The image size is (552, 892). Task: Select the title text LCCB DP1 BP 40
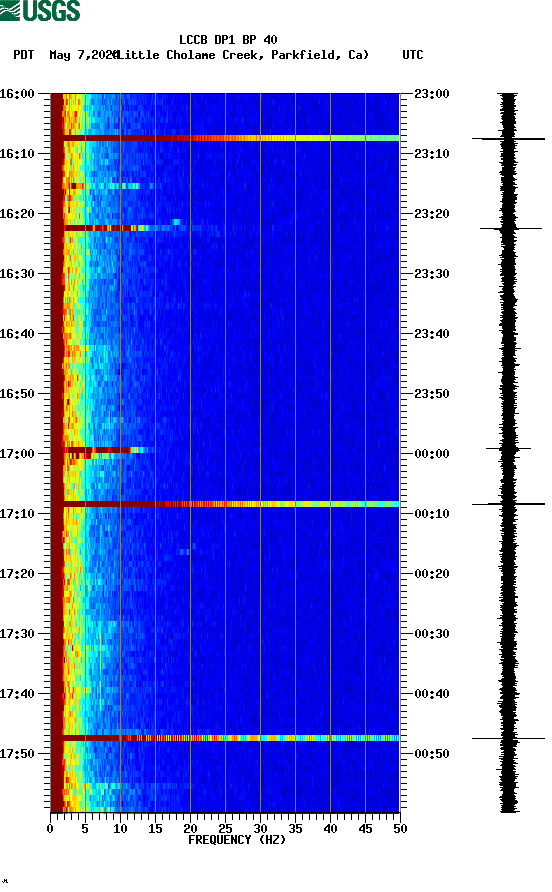coord(228,40)
